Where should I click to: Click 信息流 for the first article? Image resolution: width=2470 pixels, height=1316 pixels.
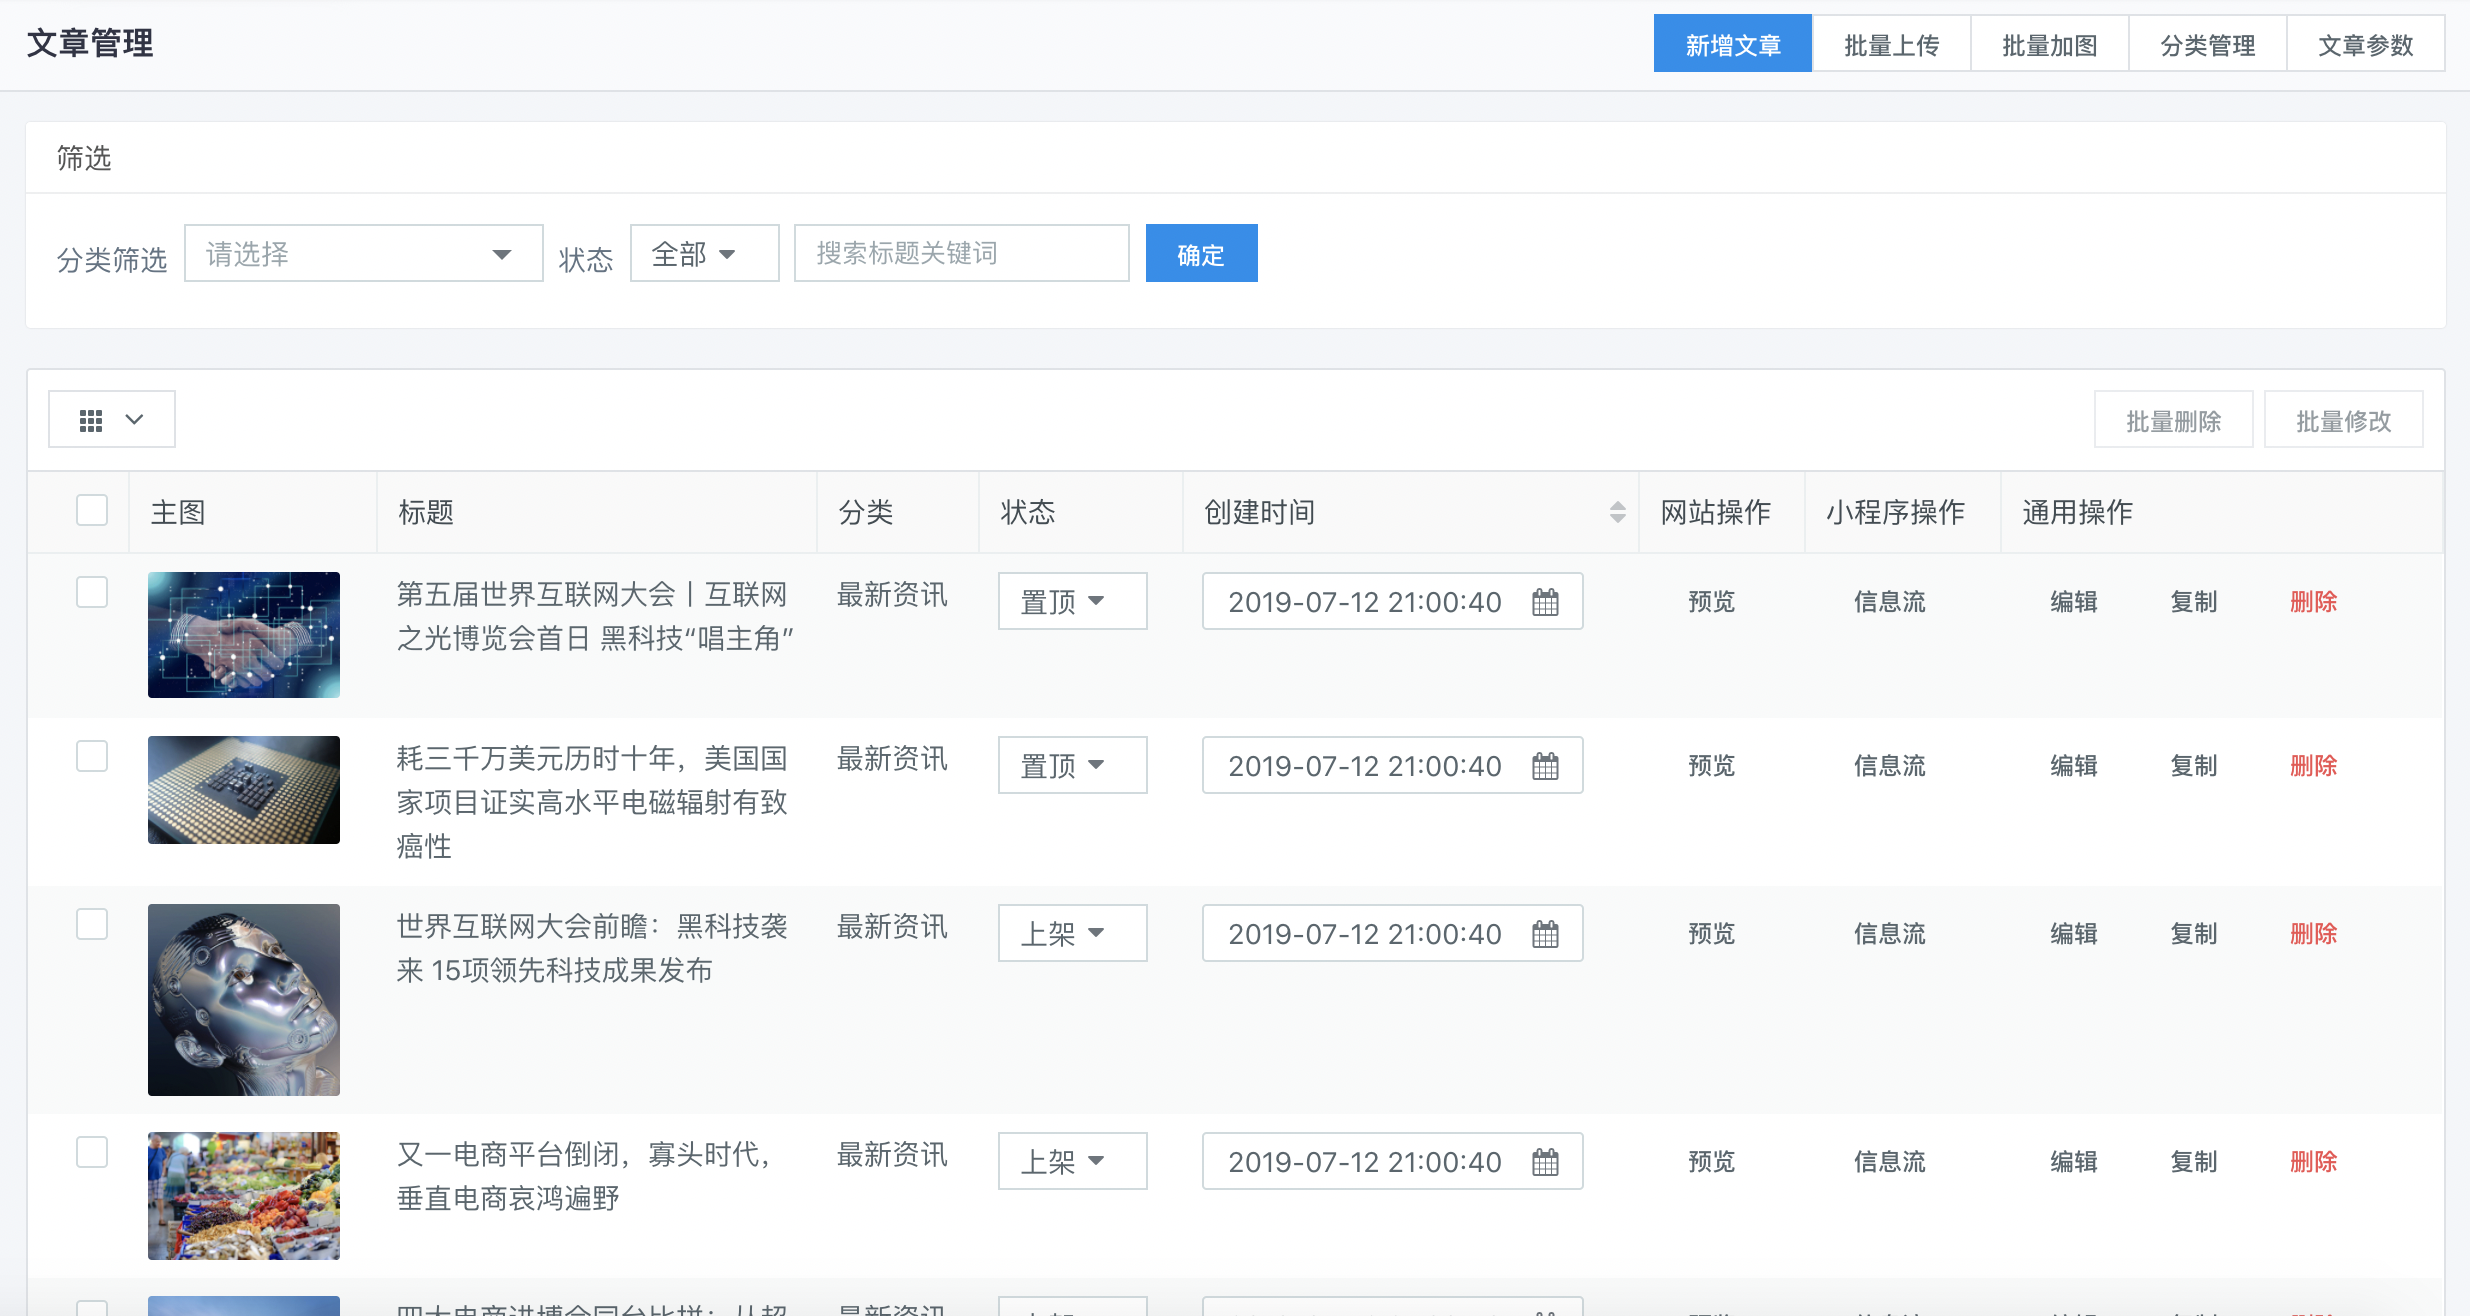coord(1889,602)
